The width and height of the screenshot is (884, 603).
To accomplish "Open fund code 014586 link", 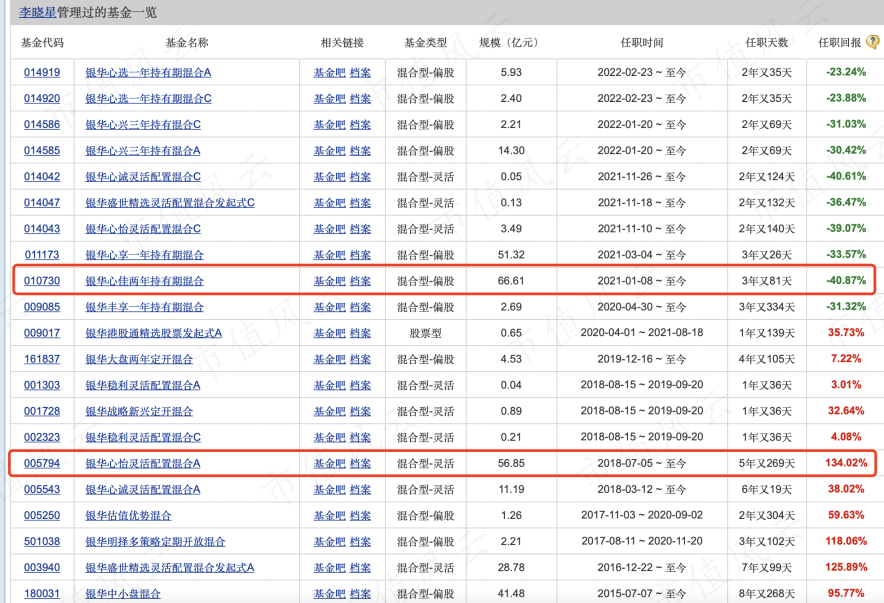I will tap(42, 125).
